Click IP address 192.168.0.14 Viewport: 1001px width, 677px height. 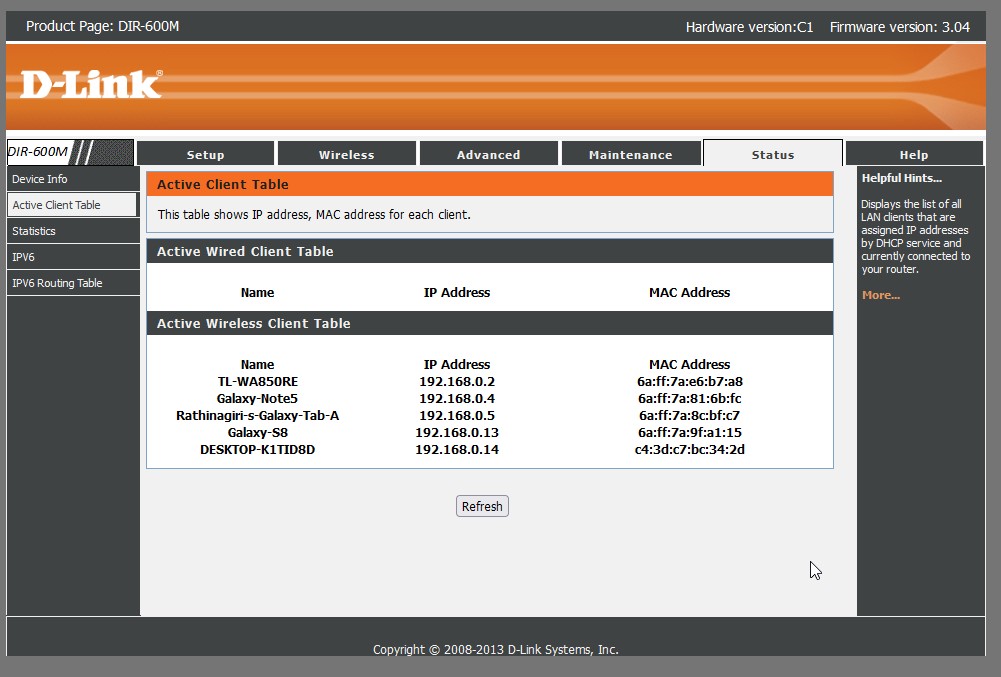pos(456,449)
